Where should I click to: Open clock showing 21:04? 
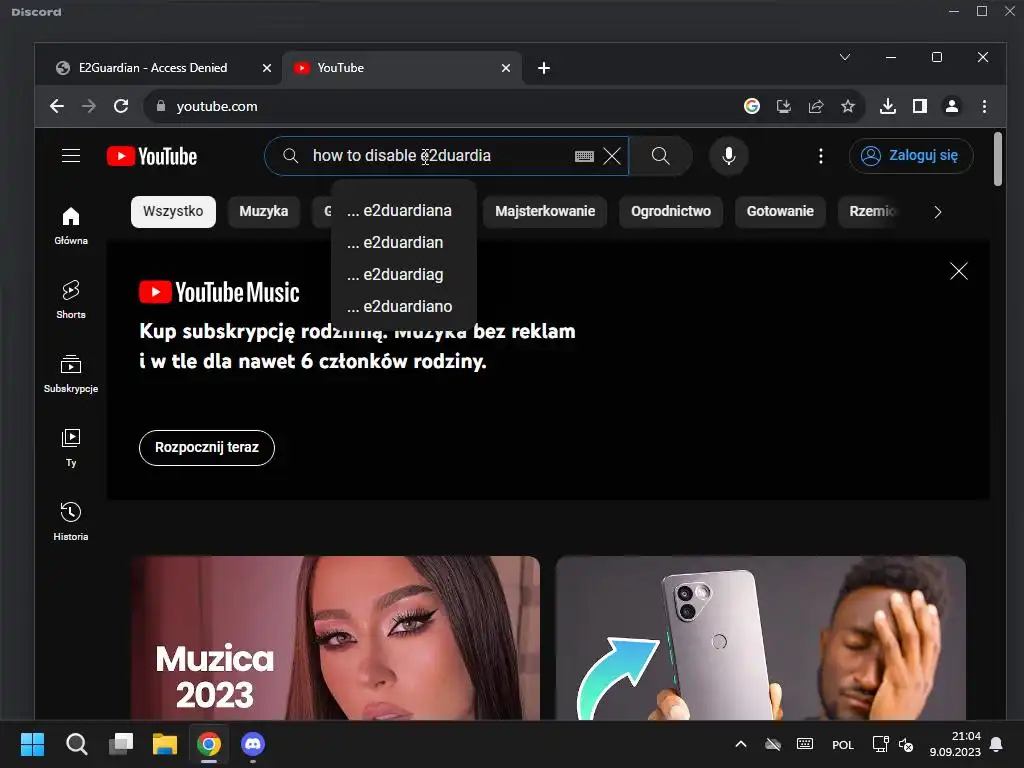pos(955,744)
